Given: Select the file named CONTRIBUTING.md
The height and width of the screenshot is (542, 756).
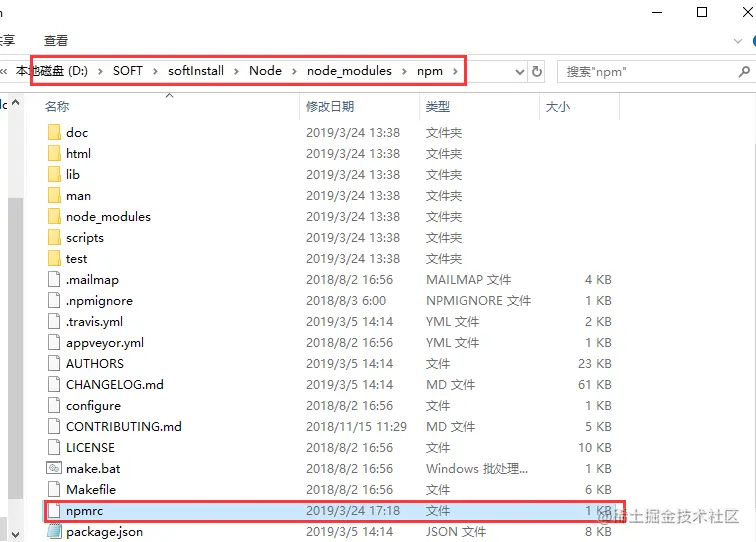Looking at the screenshot, I should pyautogui.click(x=123, y=426).
